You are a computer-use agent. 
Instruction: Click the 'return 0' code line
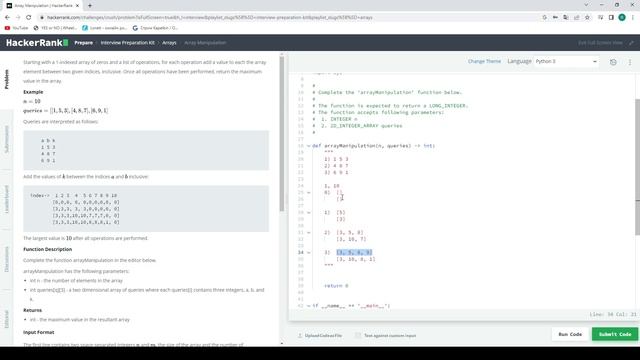(x=336, y=286)
